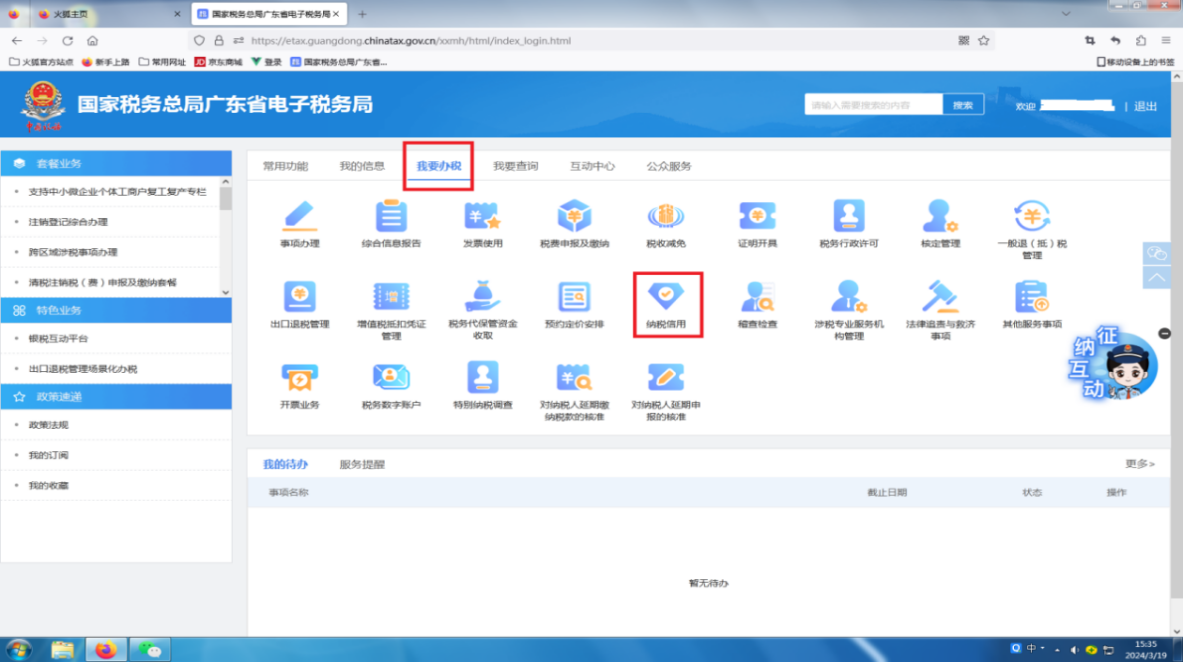Open the 法律追责与救济事项 gavel icon
Viewport: 1183px width, 662px height.
tap(940, 298)
